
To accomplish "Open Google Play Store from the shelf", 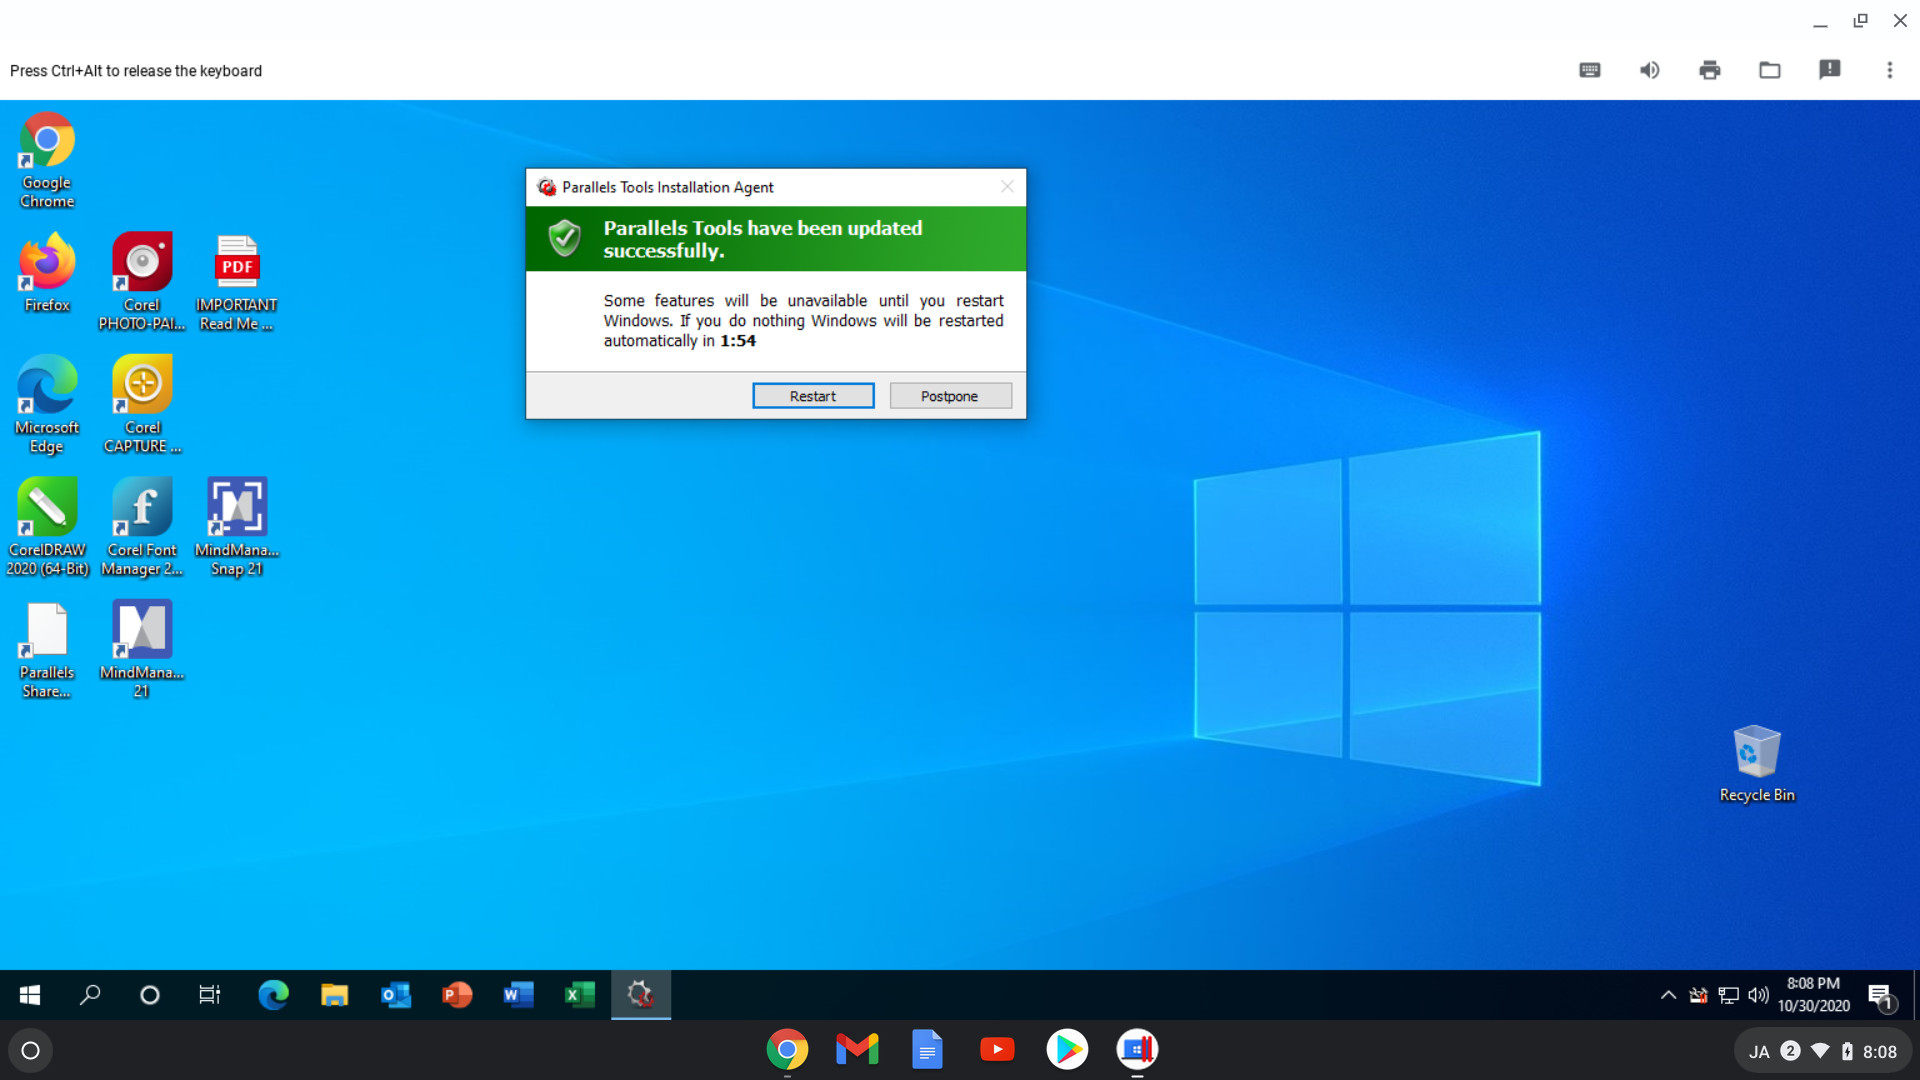I will (x=1067, y=1050).
